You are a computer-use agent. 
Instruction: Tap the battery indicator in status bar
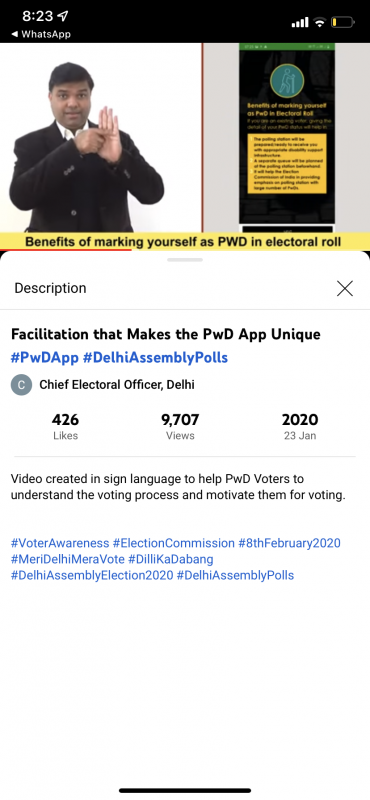342,22
